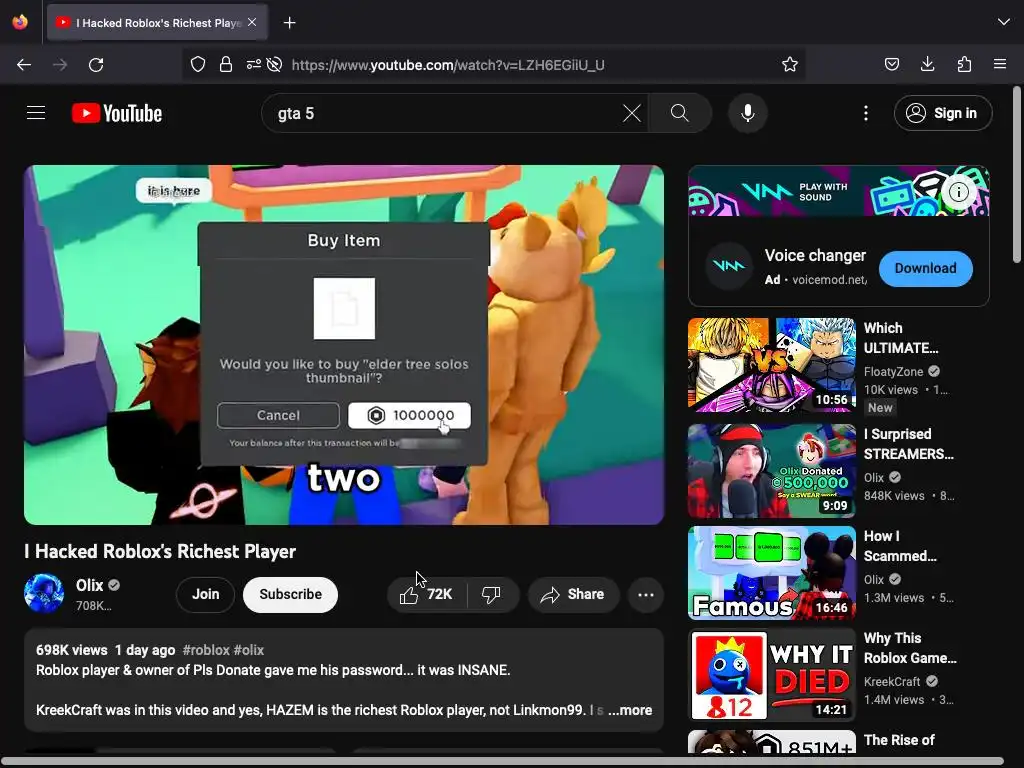Click the 'I Surprised STREAMERS...' title
This screenshot has width=1024, height=768.
pyautogui.click(x=908, y=443)
